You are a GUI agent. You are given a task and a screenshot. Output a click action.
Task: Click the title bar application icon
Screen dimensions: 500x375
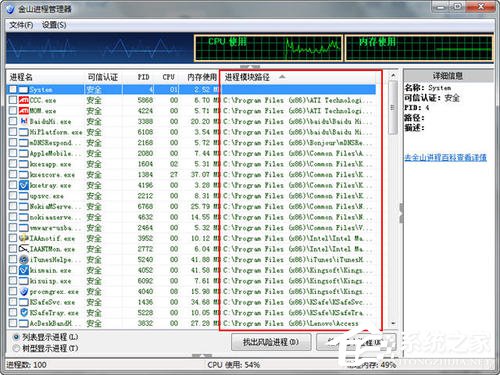[10, 9]
